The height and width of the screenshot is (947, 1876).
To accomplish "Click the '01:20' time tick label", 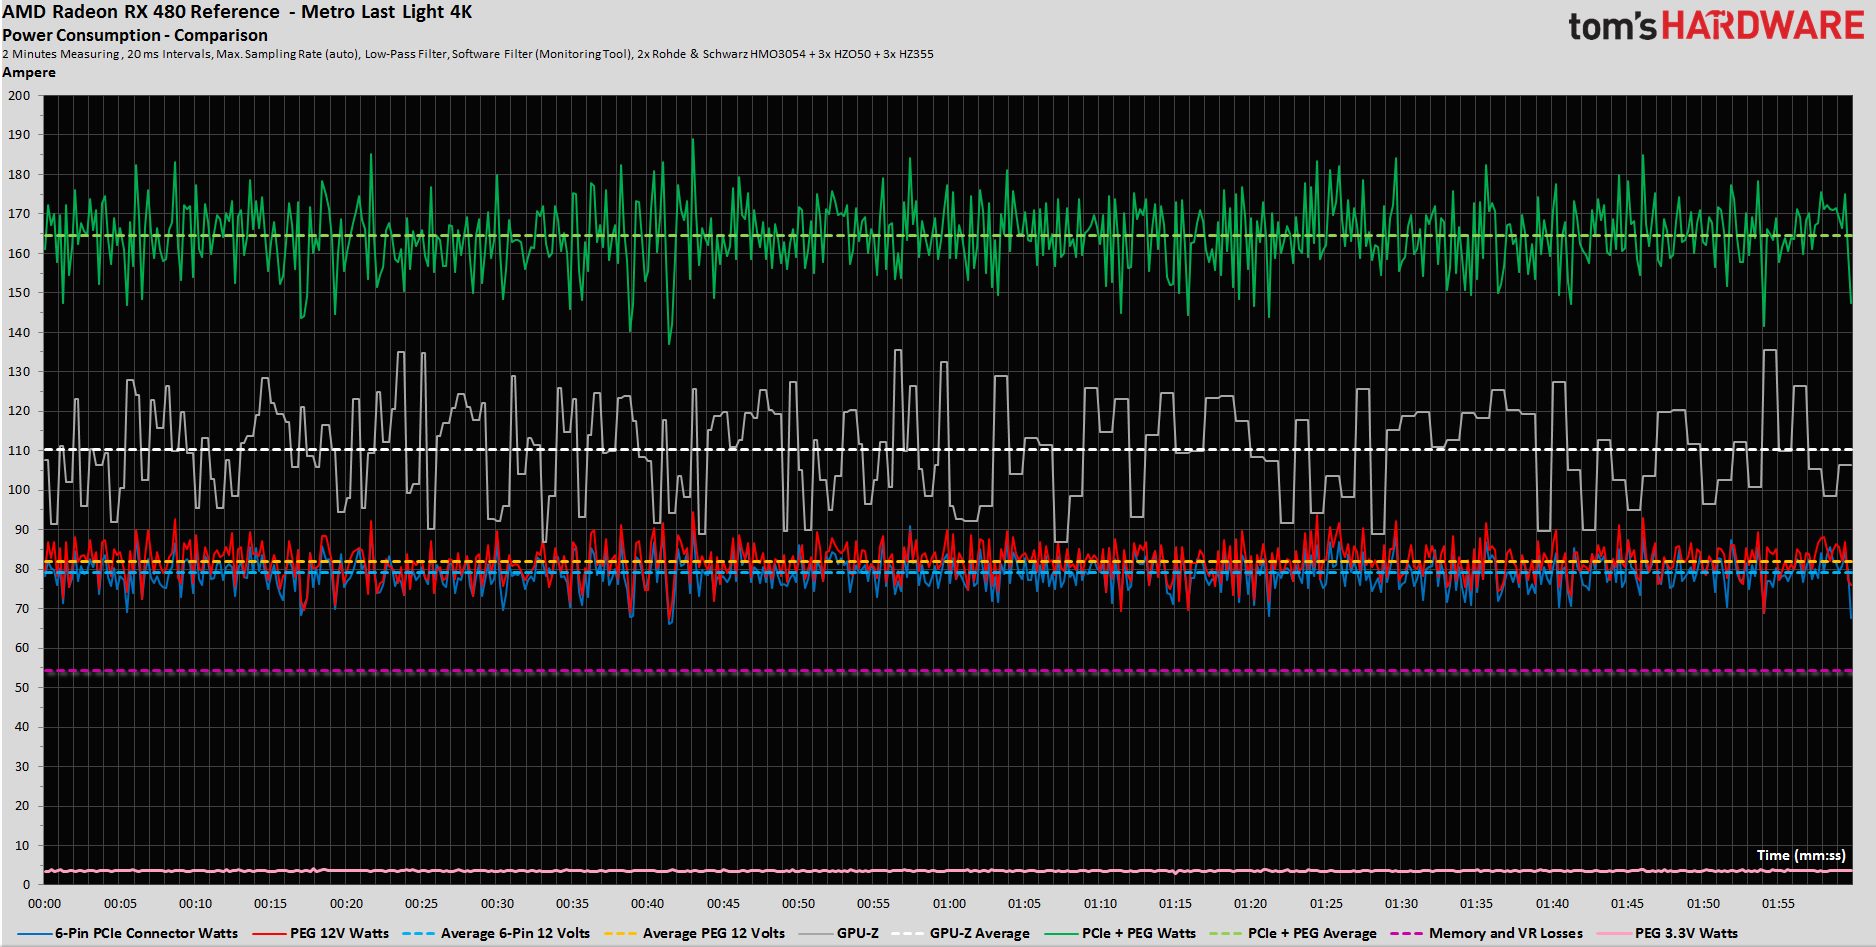I will 1250,904.
